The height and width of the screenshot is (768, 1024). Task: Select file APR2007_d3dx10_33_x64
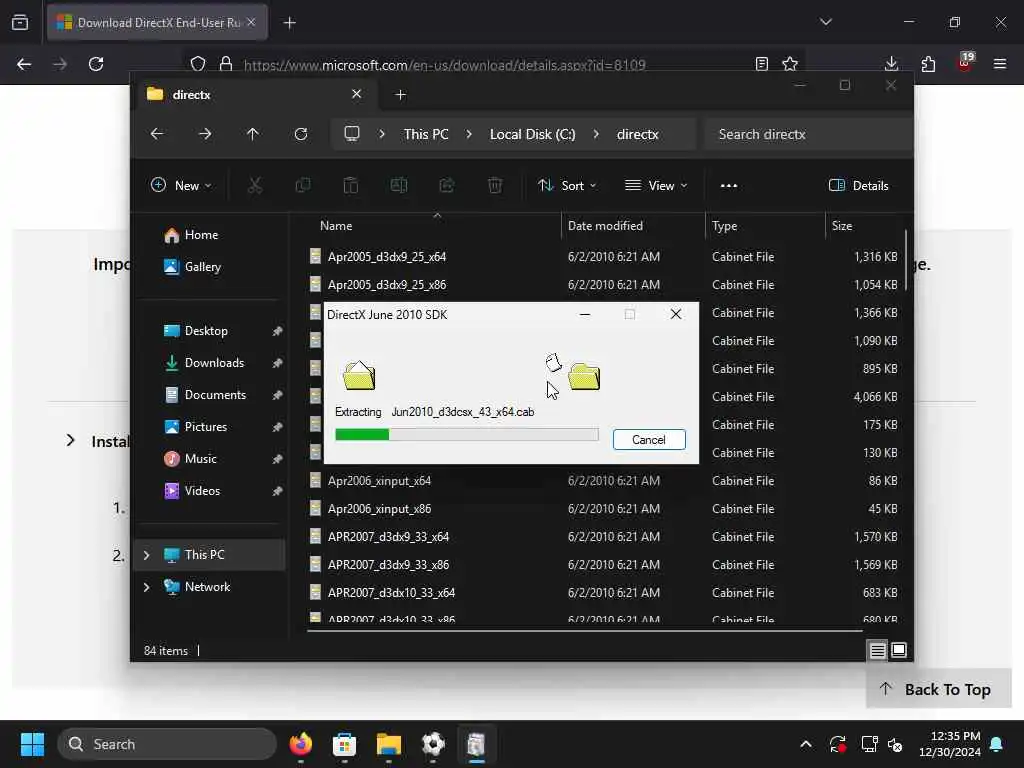[391, 593]
